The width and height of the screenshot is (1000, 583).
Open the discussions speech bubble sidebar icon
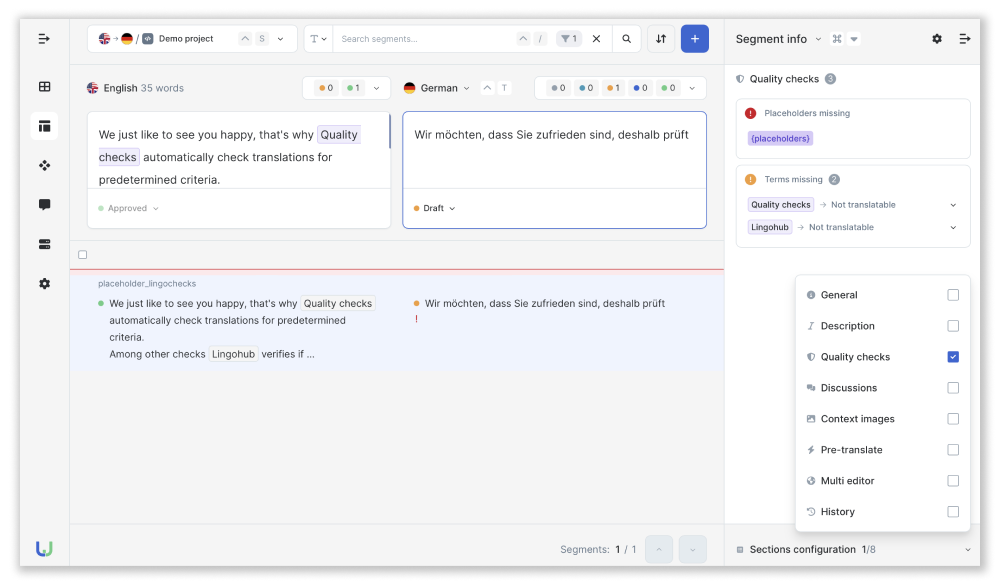pos(44,205)
